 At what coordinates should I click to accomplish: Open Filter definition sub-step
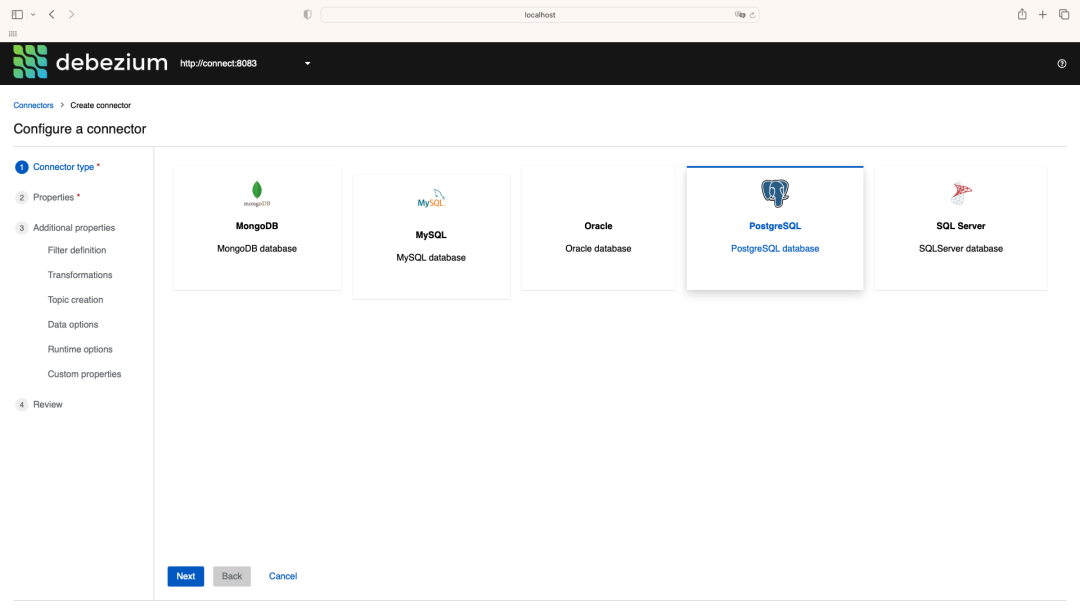[x=76, y=251]
